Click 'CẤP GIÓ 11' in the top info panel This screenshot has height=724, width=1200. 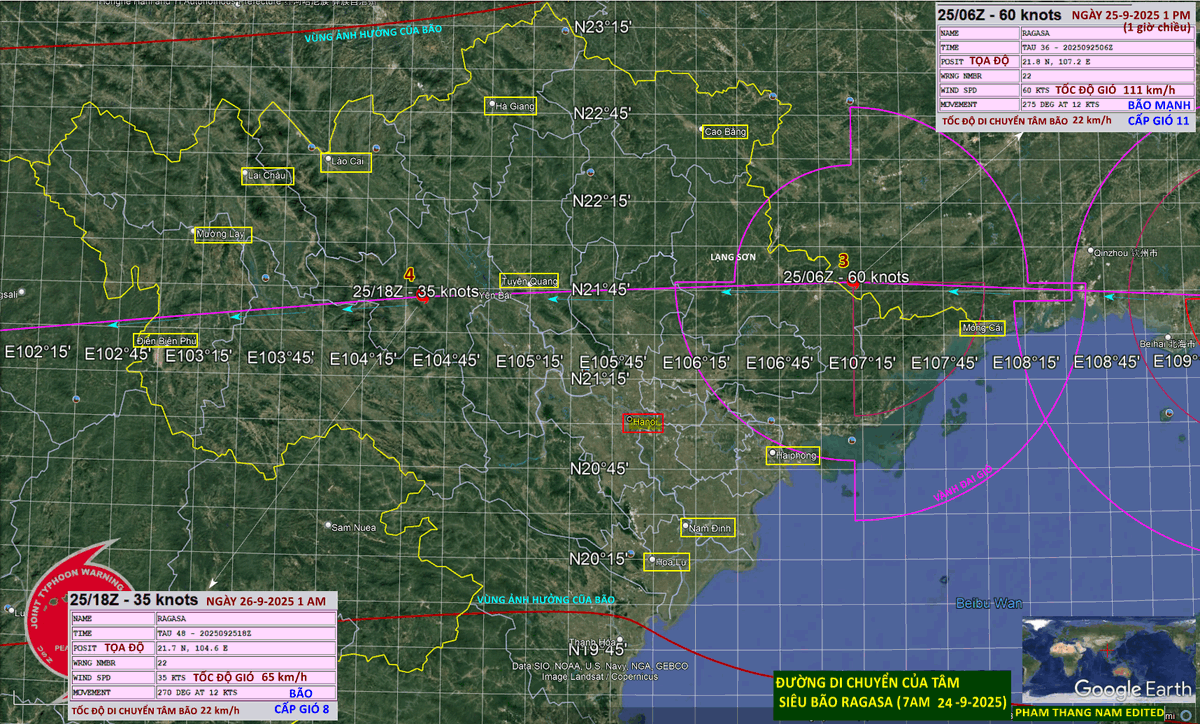pyautogui.click(x=1158, y=120)
